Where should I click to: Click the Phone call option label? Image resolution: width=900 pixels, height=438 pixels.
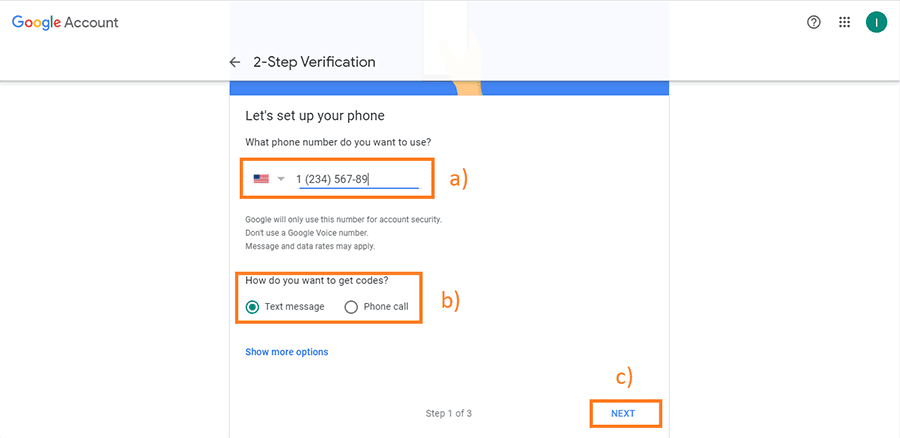tap(386, 307)
